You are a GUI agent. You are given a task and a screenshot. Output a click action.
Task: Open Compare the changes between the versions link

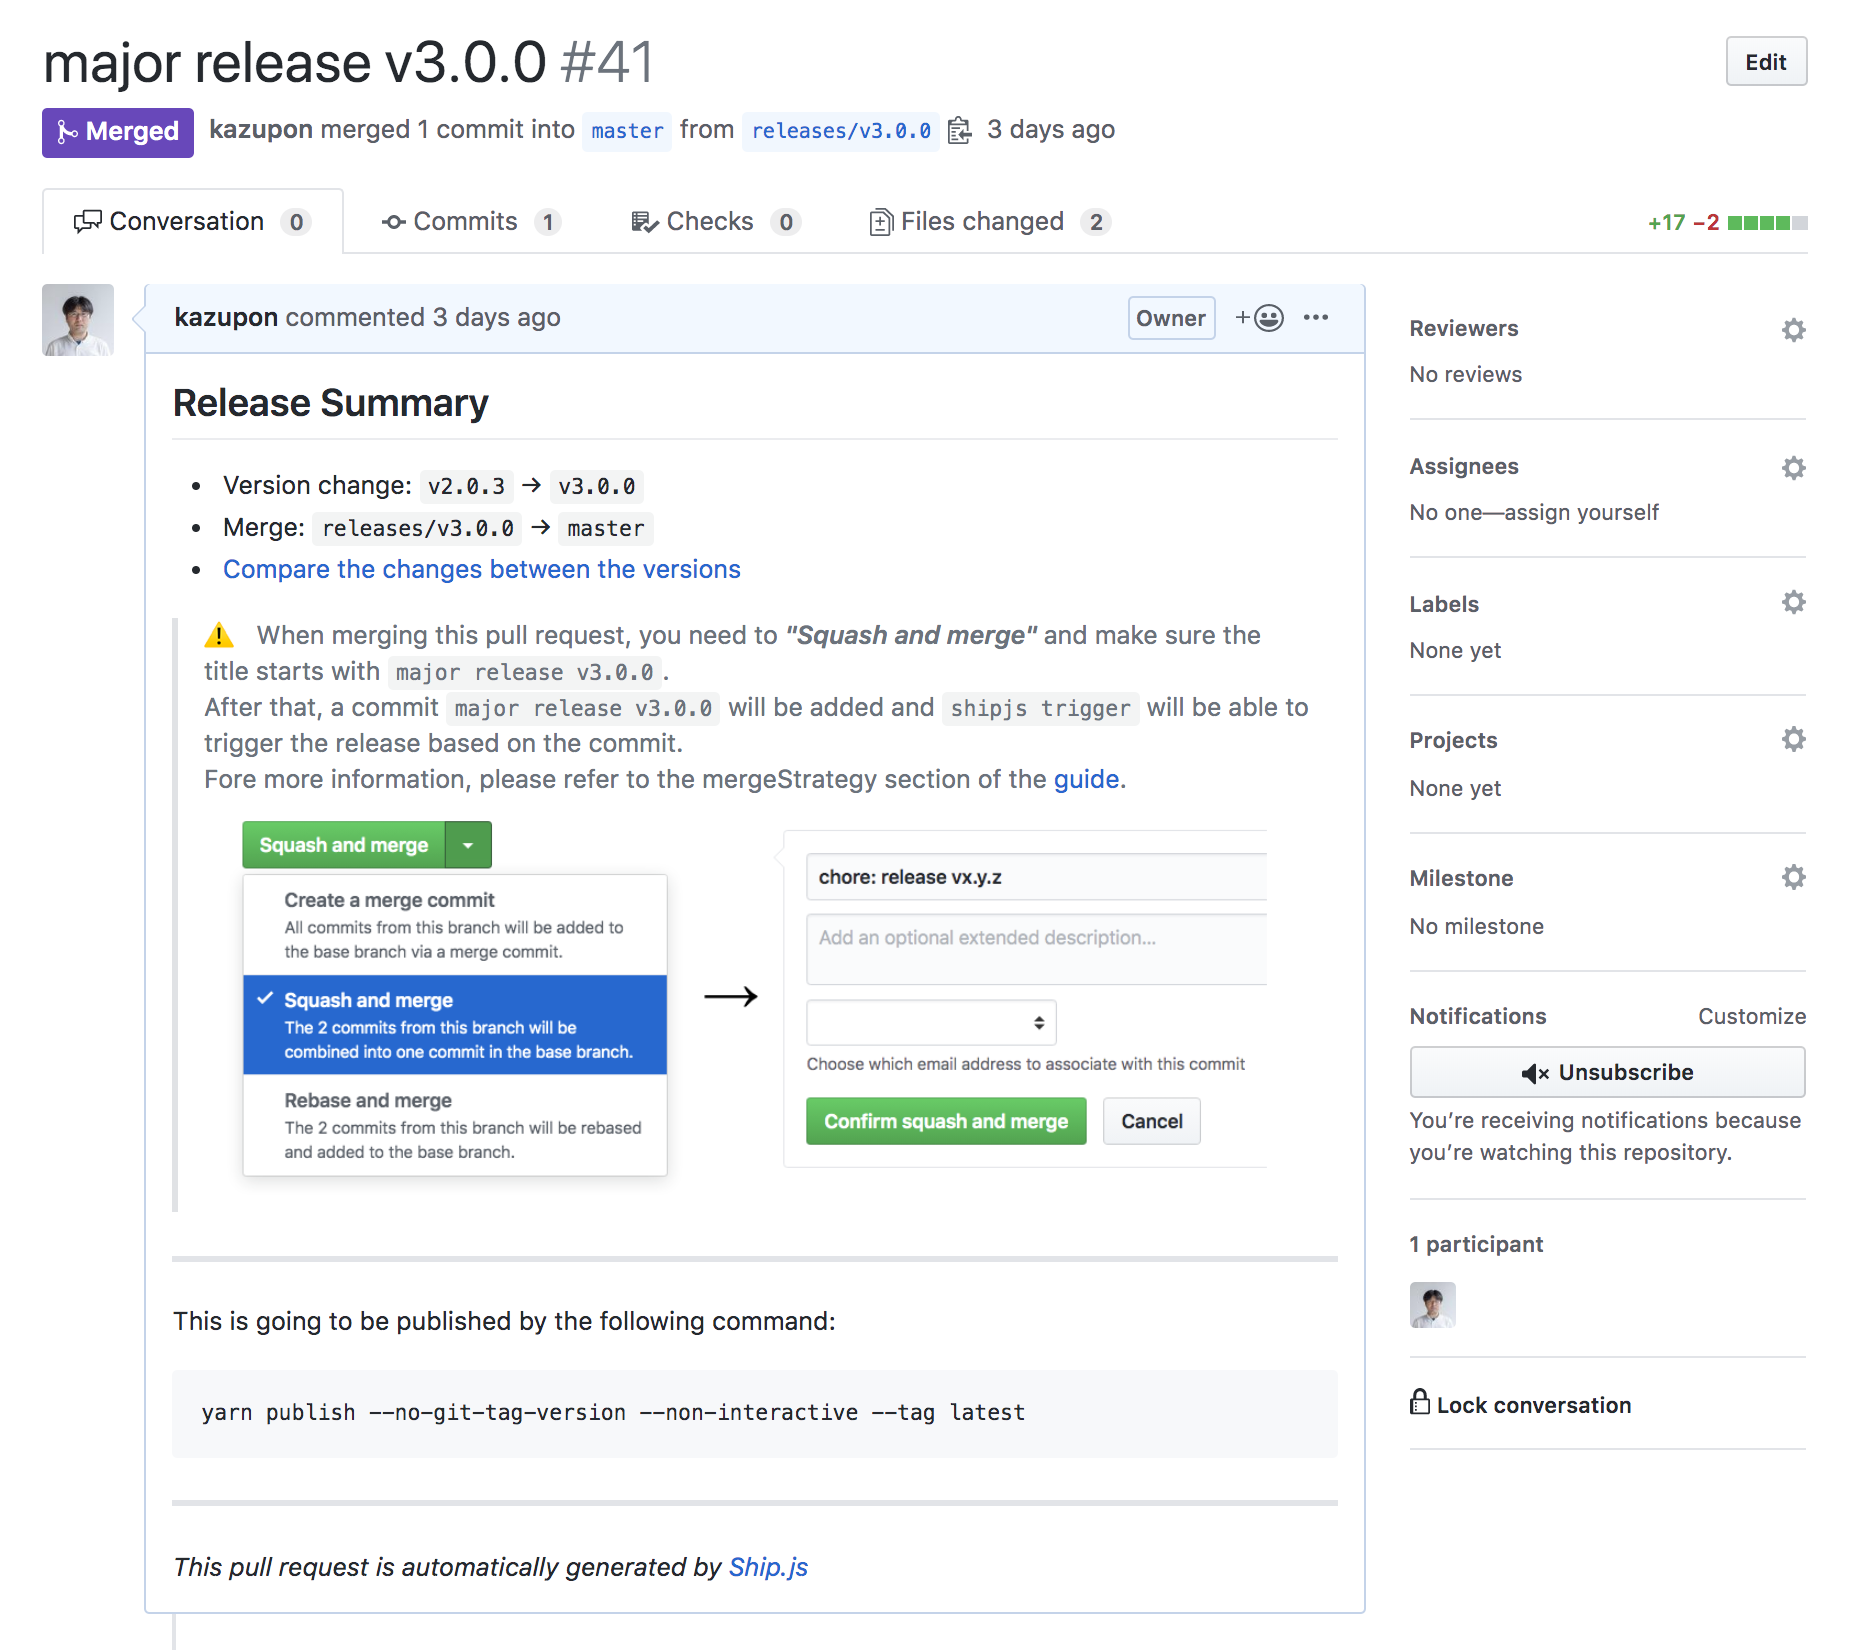481,569
